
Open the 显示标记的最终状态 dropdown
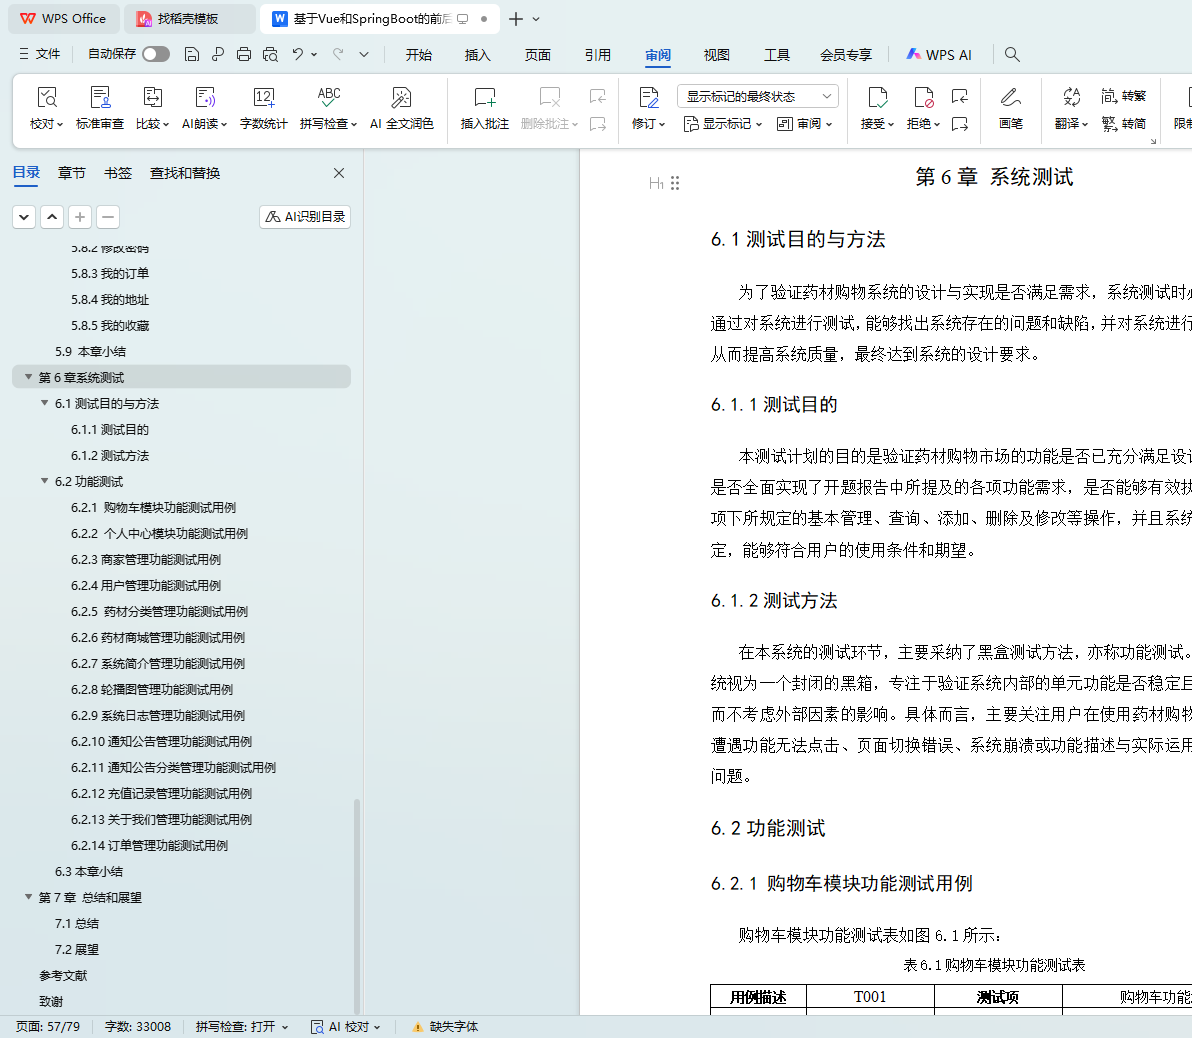point(758,97)
